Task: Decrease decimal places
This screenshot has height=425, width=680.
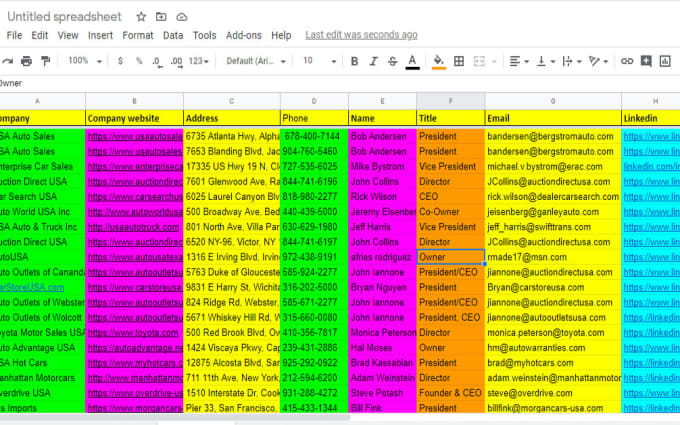Action: tap(157, 62)
